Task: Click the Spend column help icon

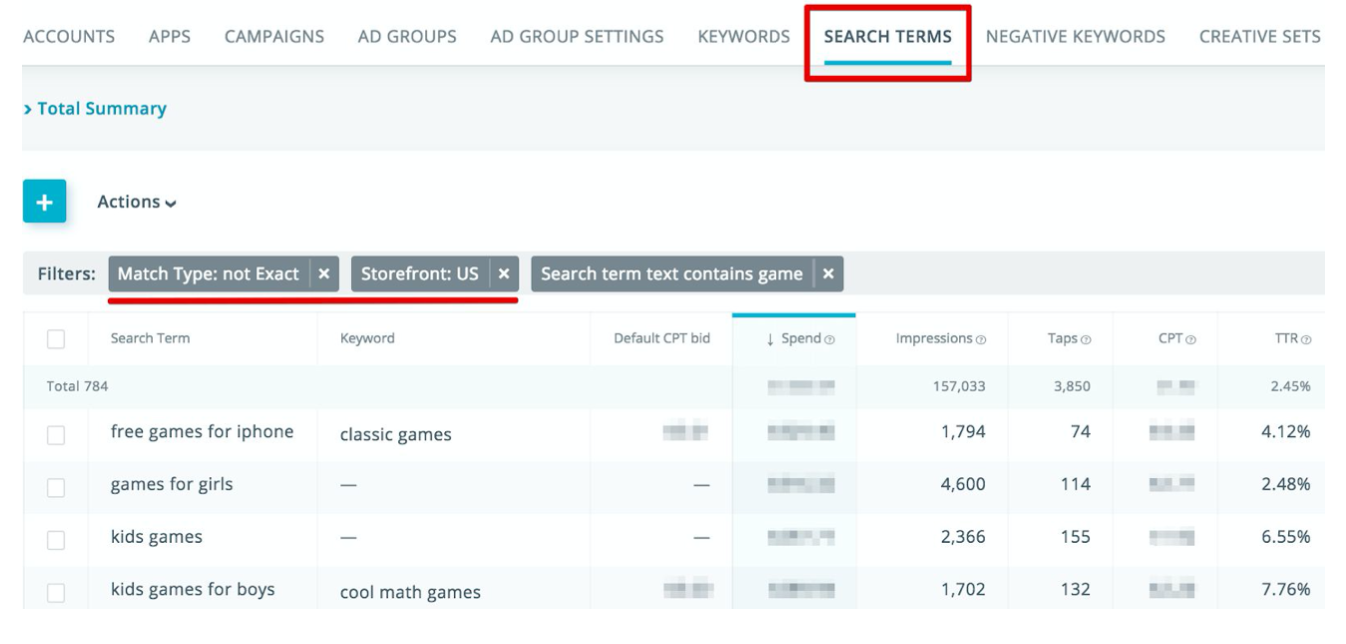Action: pyautogui.click(x=830, y=340)
